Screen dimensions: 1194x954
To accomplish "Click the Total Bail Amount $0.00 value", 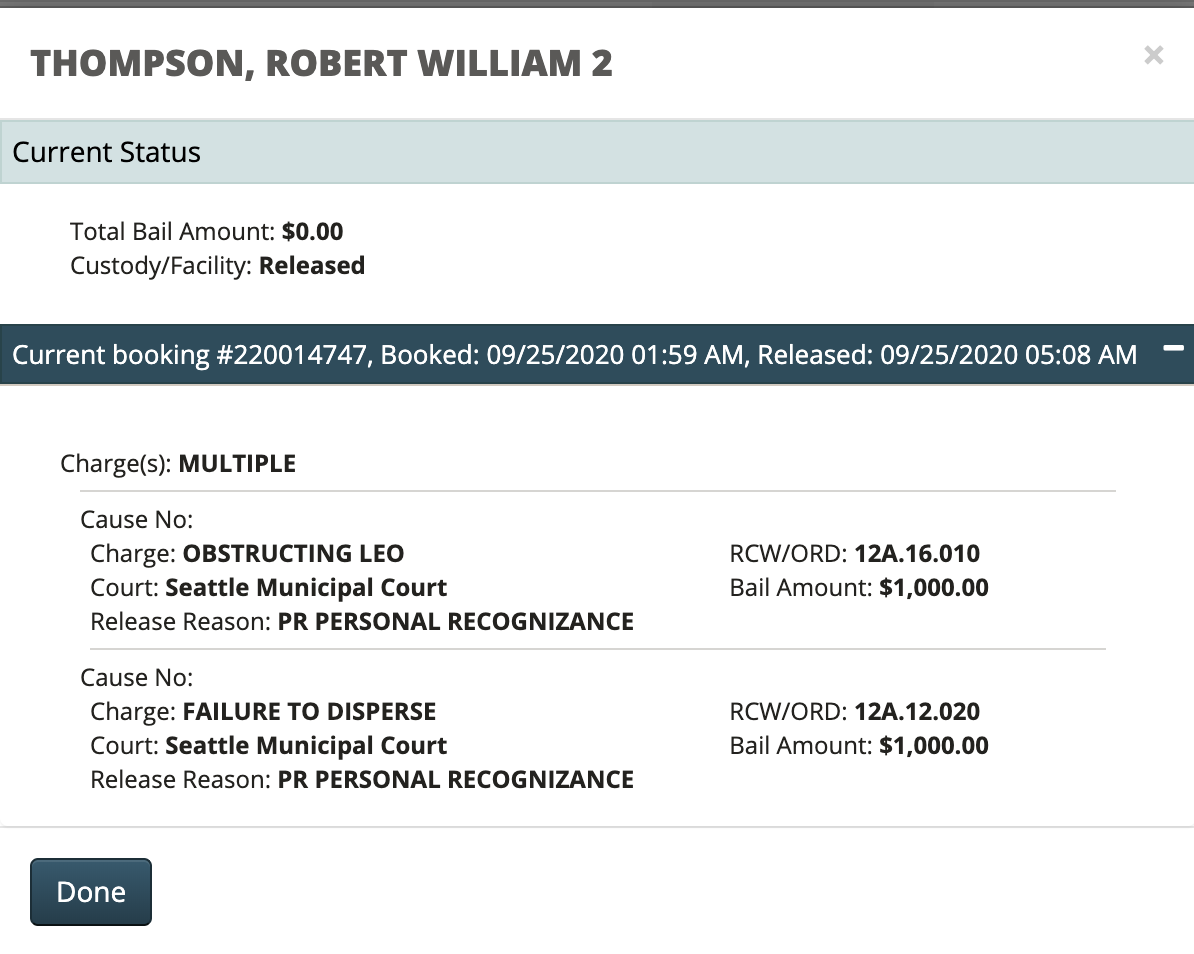I will pos(312,232).
